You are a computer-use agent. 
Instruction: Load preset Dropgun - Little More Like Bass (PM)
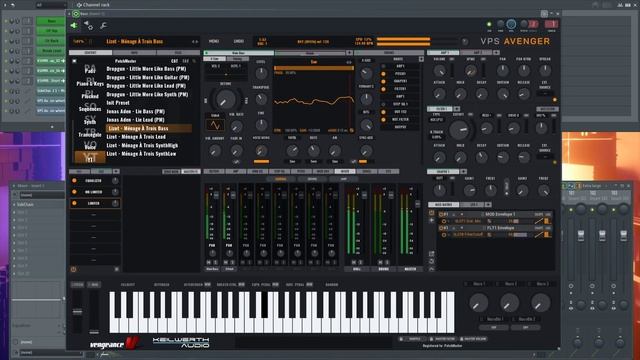coord(146,69)
